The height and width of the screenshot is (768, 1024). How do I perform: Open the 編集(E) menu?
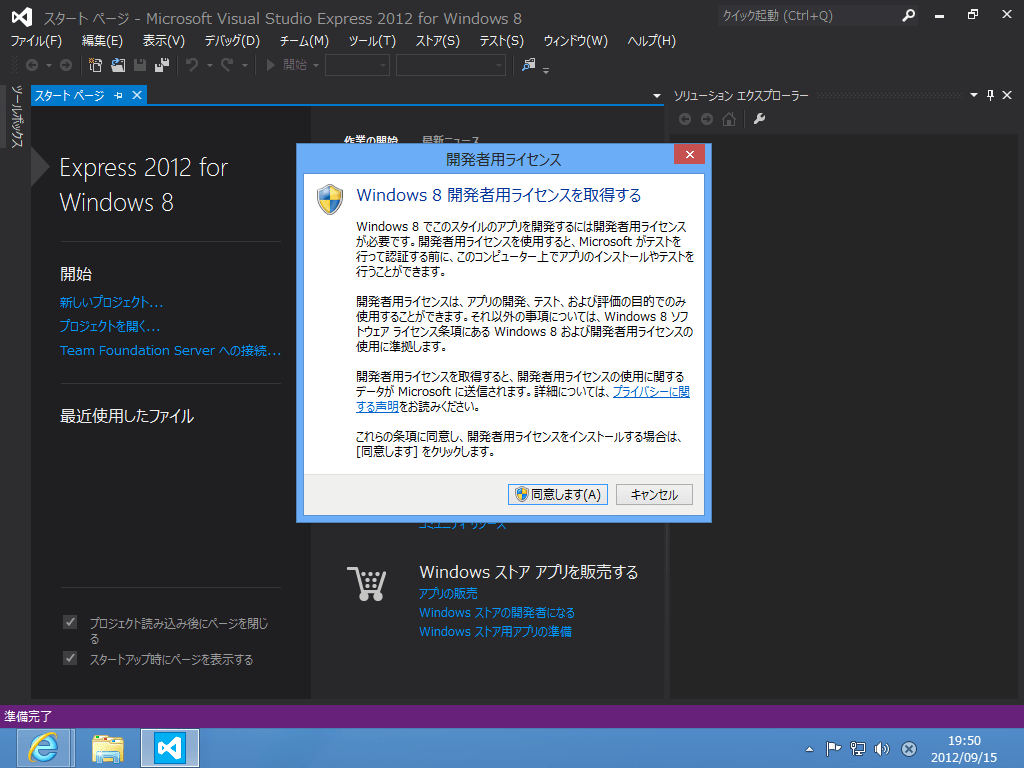point(102,41)
